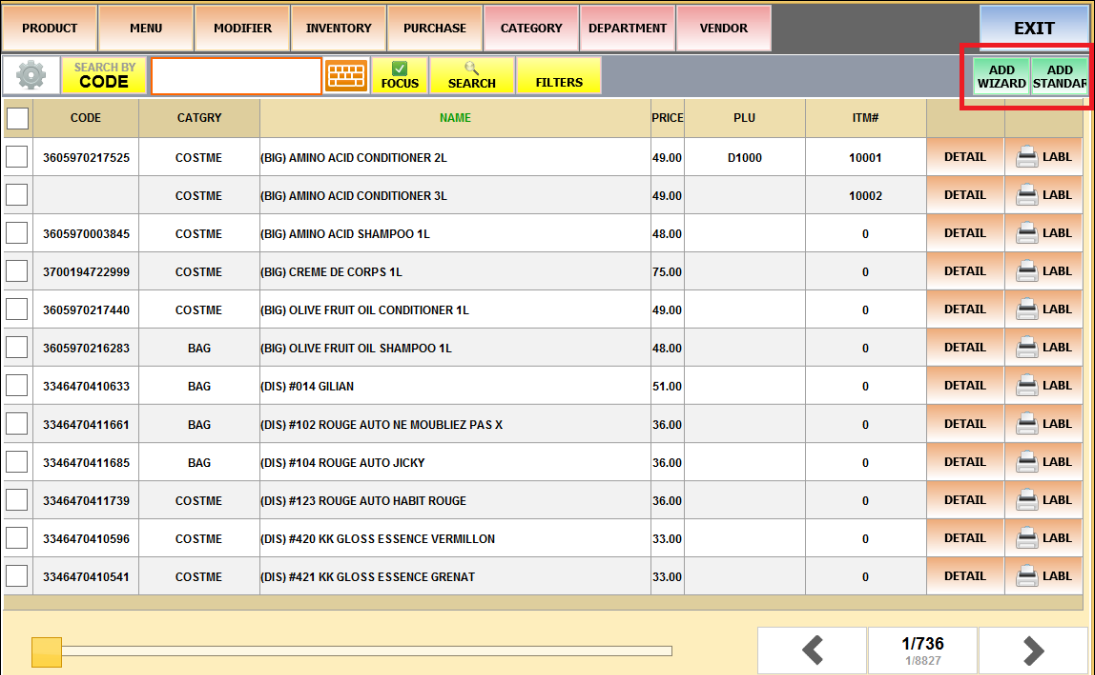1095x675 pixels.
Task: Tick checkbox for #421 KK Gloss Essence Grenat
Action: coord(17,577)
